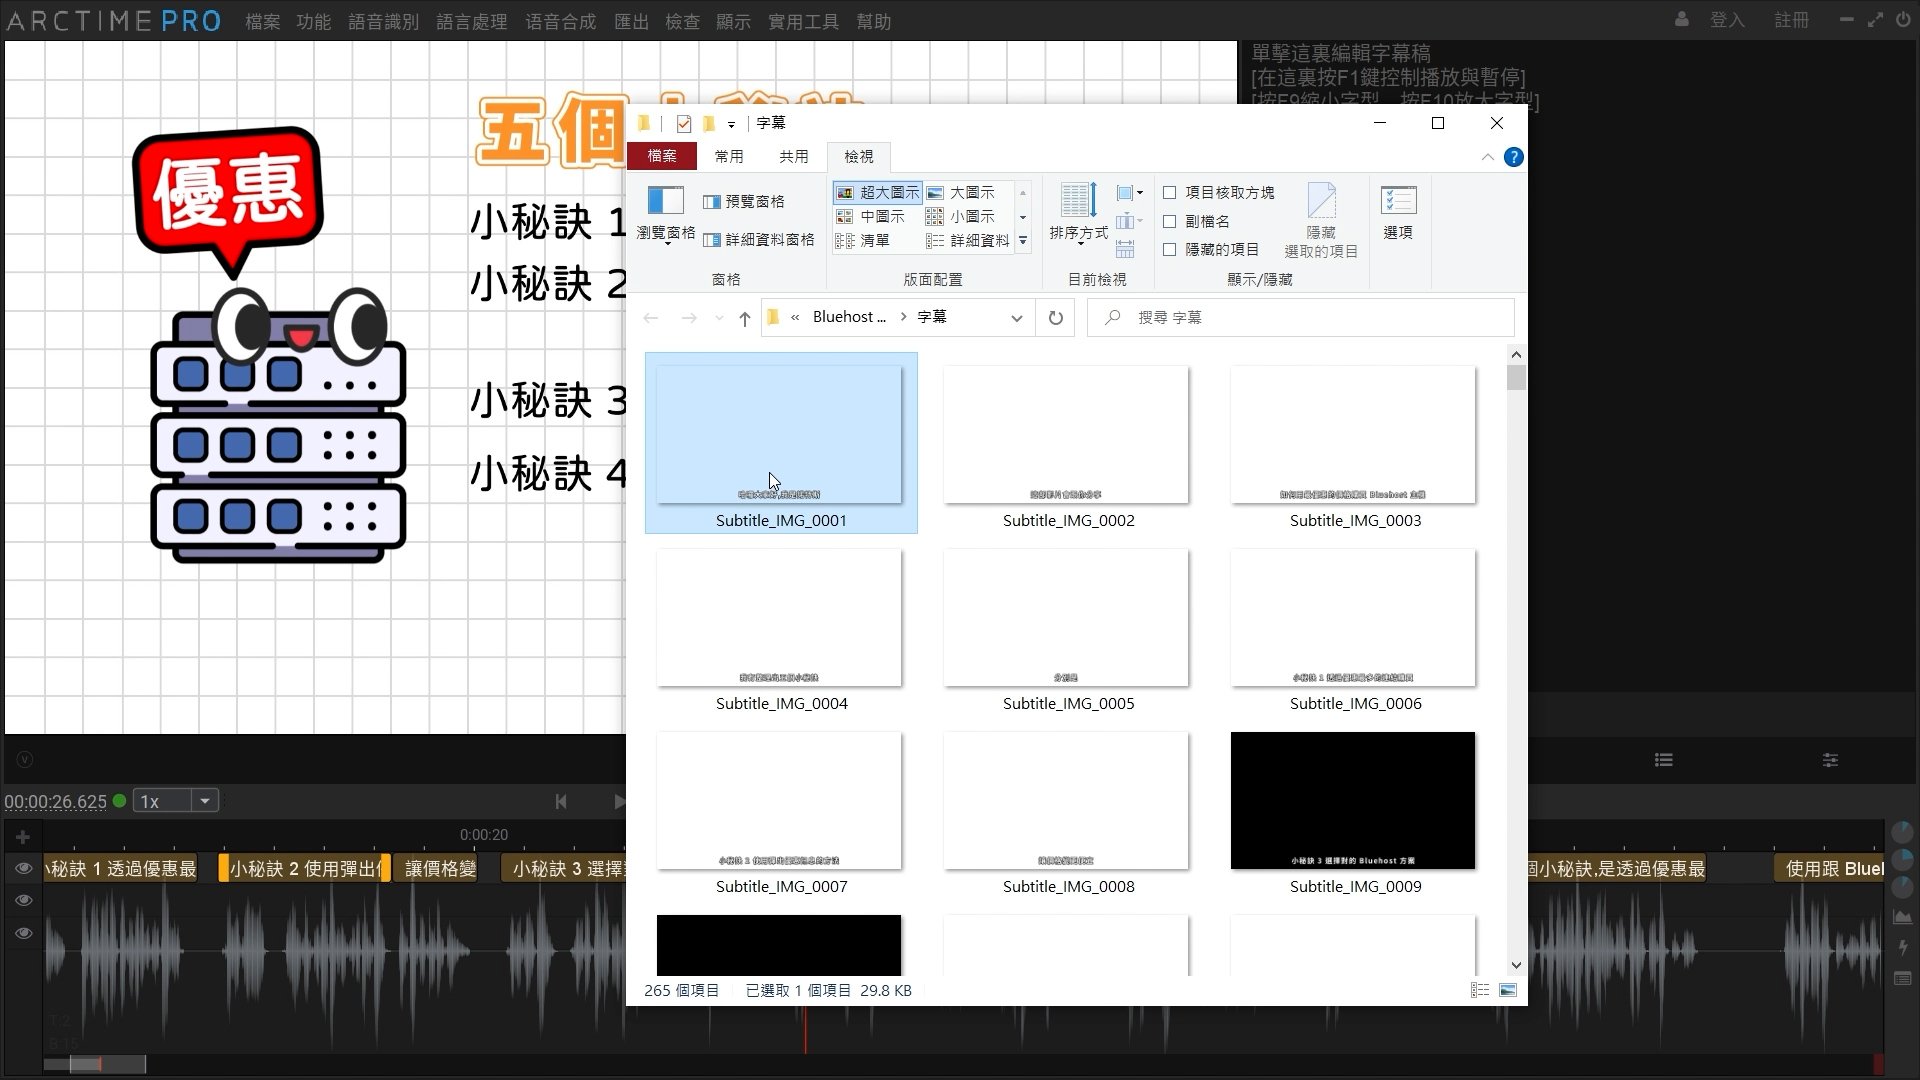Click Bluehost breadcrumb in address bar
1920x1080 pixels.
849,317
